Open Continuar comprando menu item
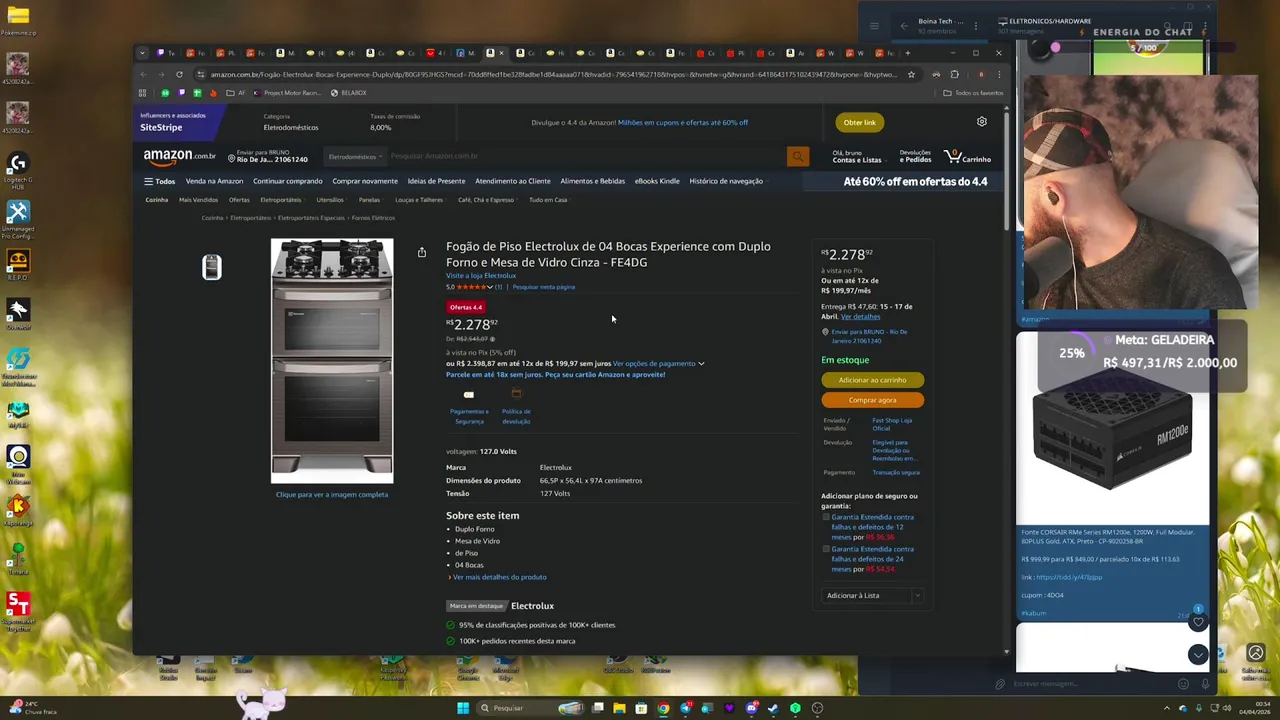Image resolution: width=1280 pixels, height=720 pixels. (x=288, y=181)
